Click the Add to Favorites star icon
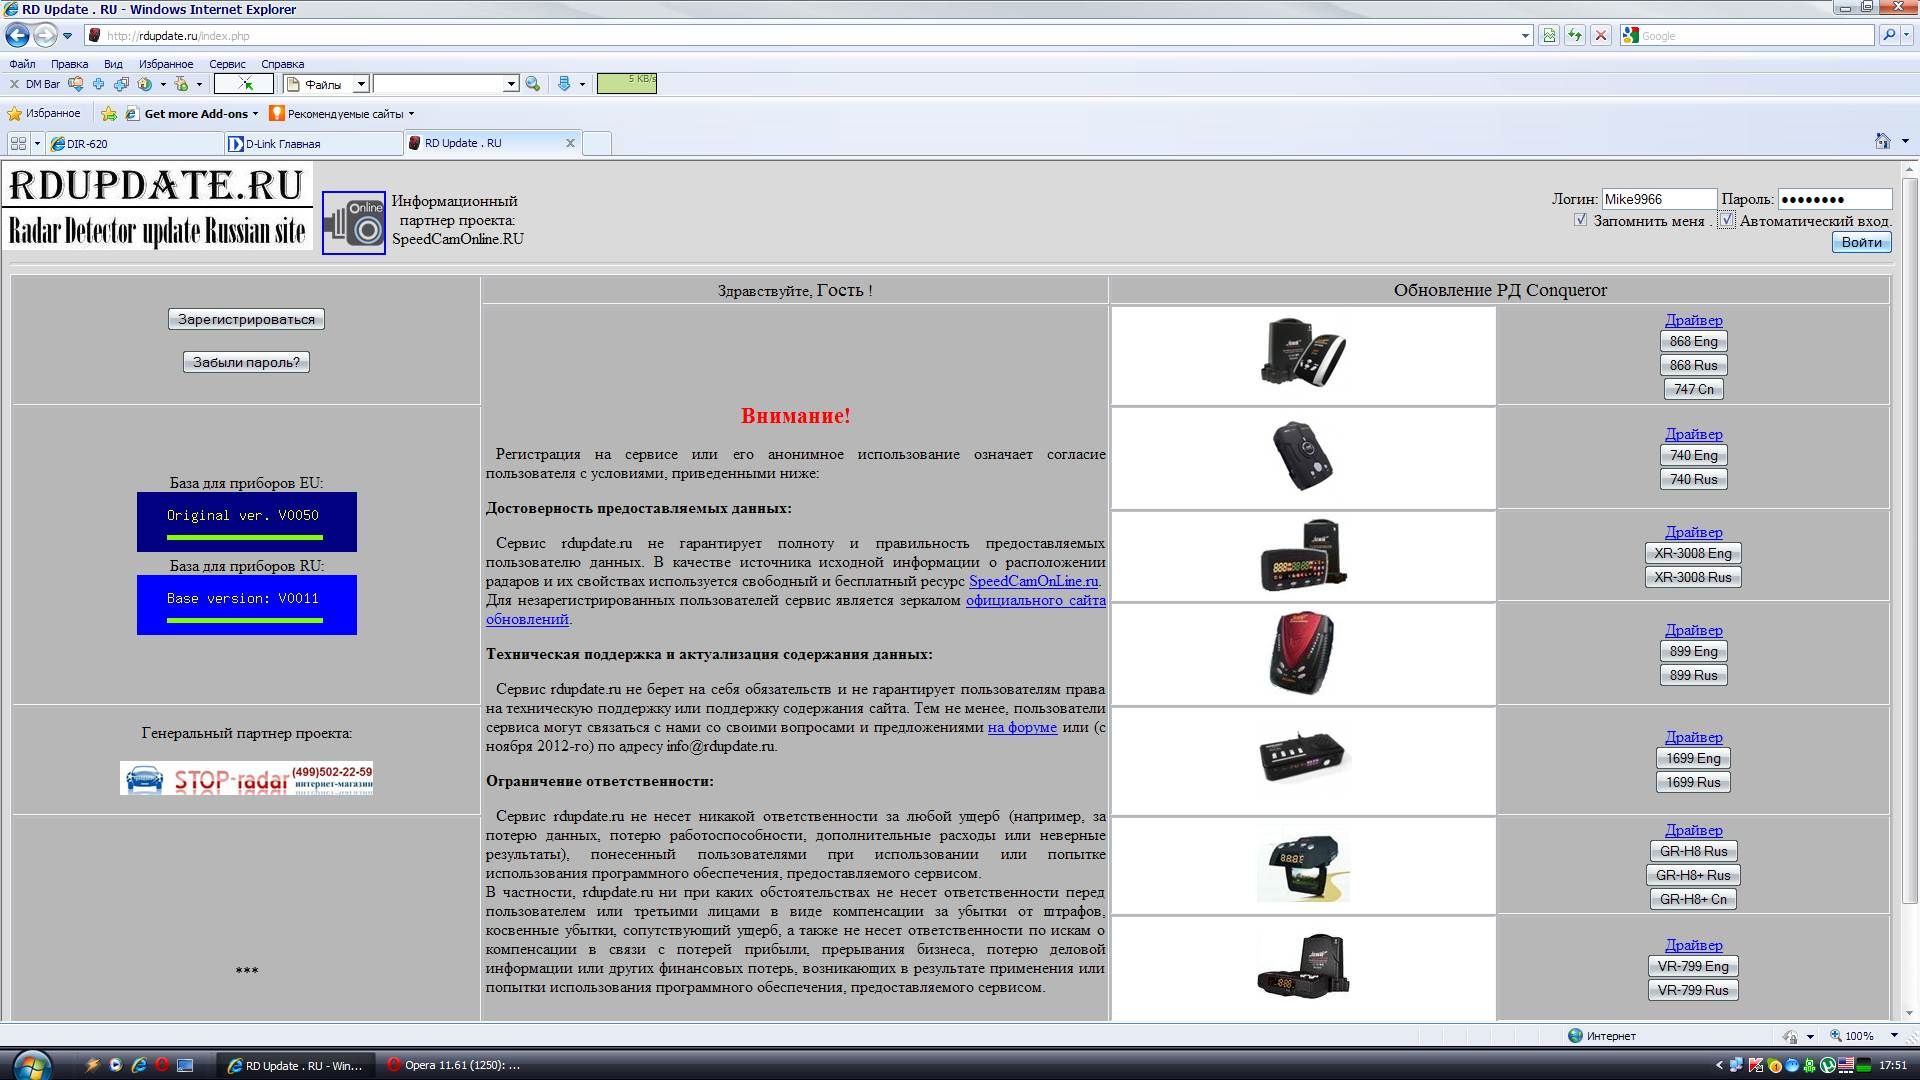The width and height of the screenshot is (1920, 1080). tap(109, 114)
